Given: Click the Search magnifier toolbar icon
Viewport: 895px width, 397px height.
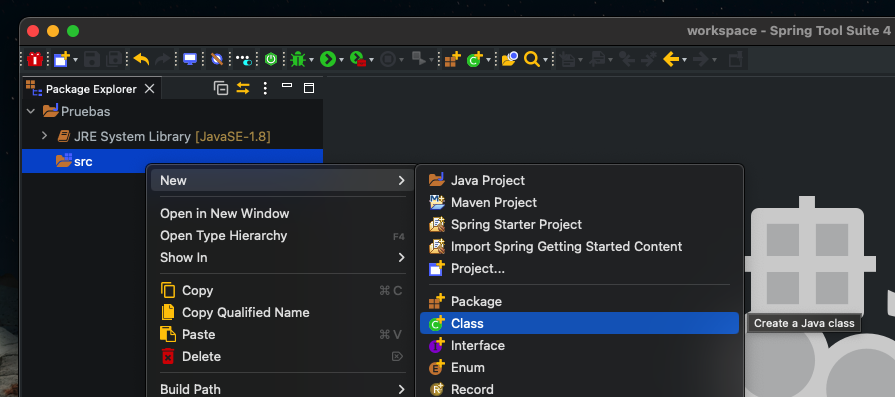Looking at the screenshot, I should coord(531,59).
